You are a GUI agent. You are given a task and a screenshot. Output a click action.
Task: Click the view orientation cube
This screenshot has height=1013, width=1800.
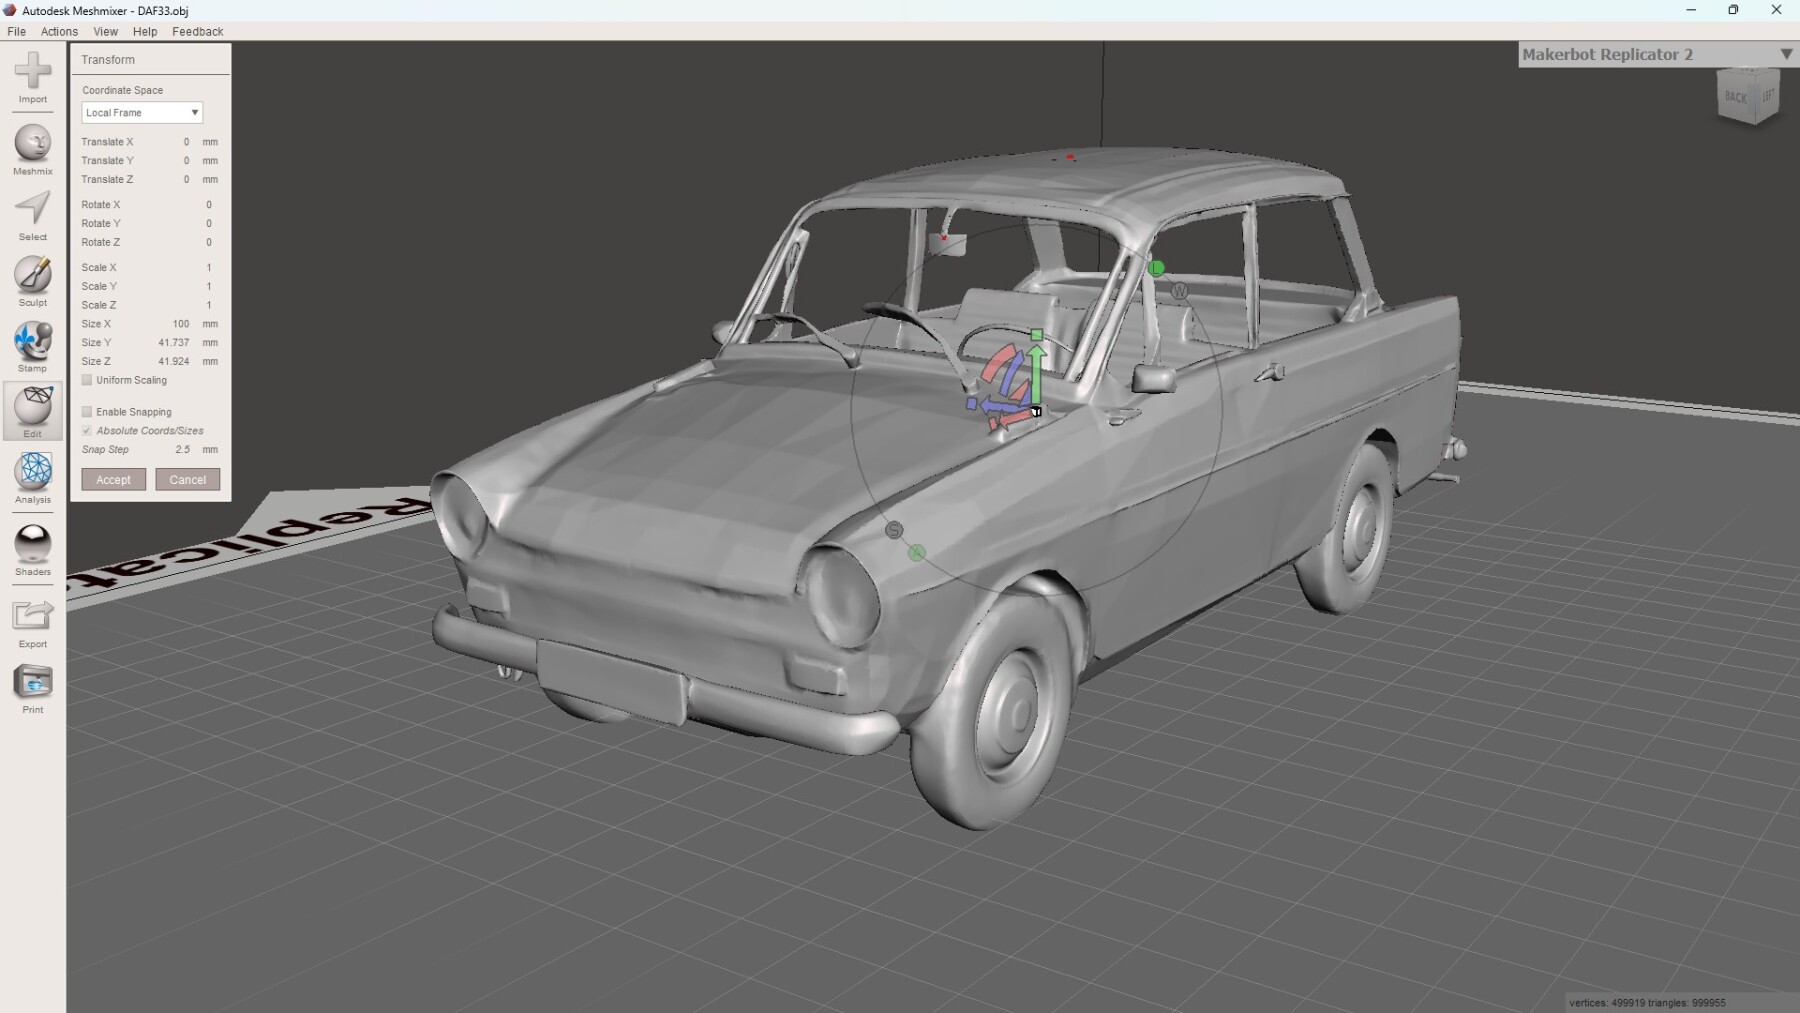click(1749, 96)
